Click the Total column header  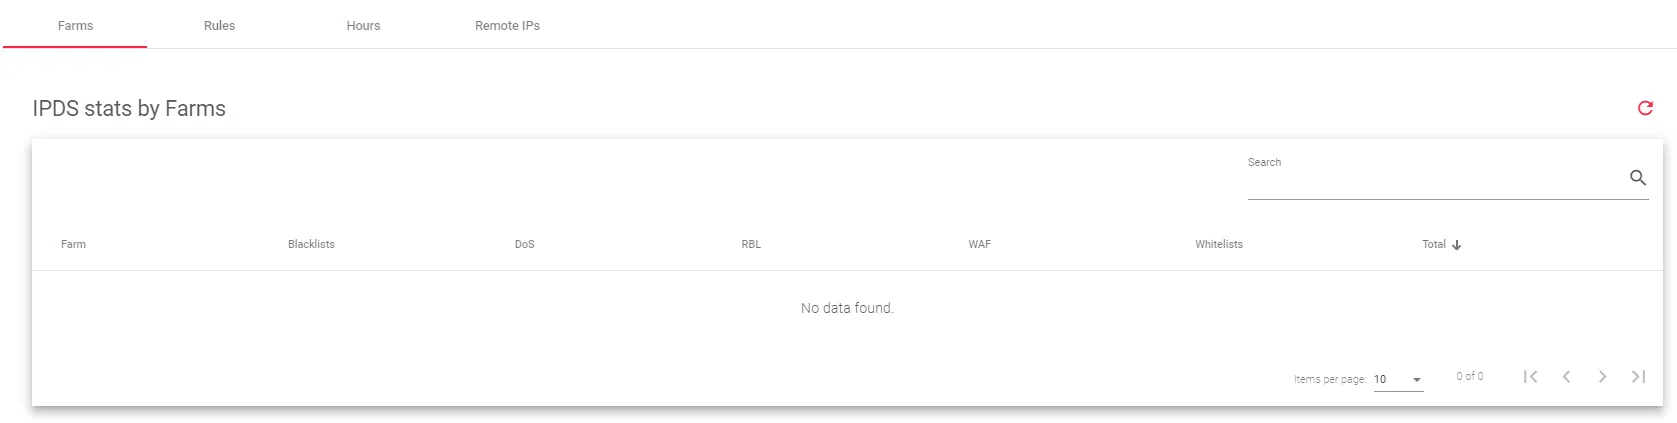1434,244
